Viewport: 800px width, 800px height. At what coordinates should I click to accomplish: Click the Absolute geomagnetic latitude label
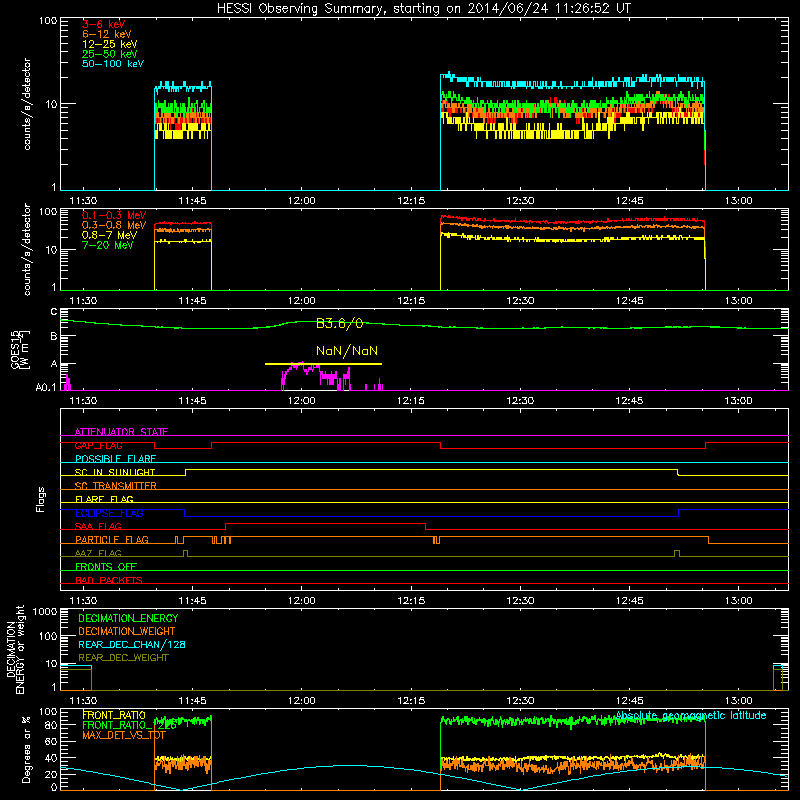tap(691, 715)
